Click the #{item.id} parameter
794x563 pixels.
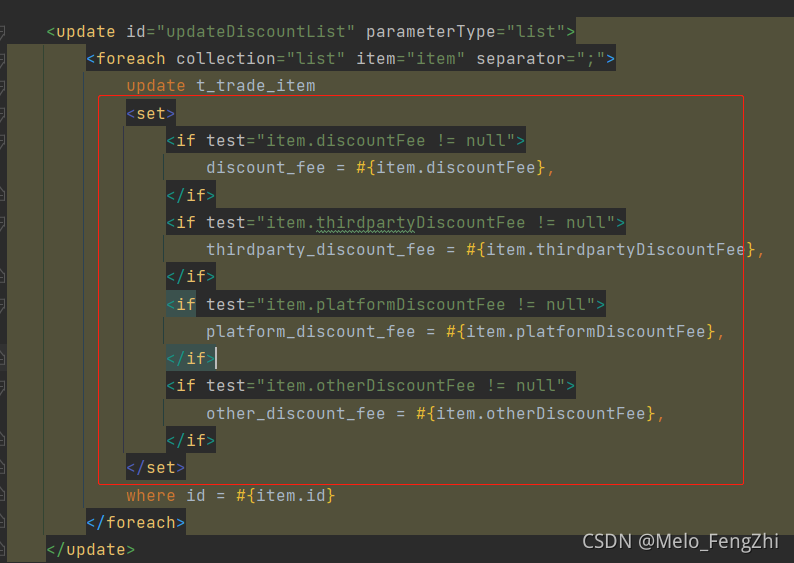(286, 495)
